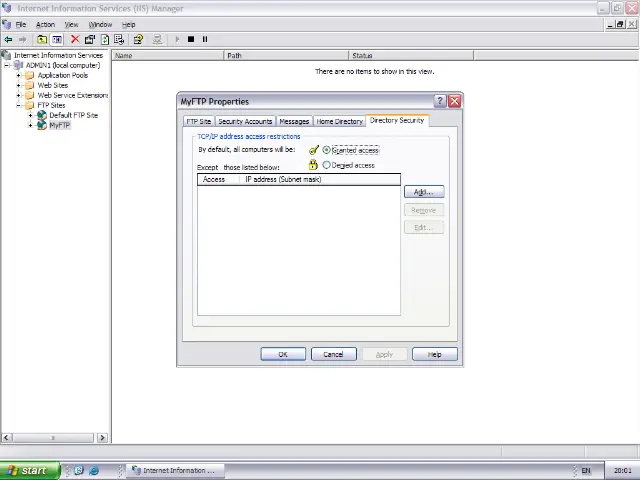Click the tree pane scroll left arrow
Screen dimensions: 640x480
point(6,438)
